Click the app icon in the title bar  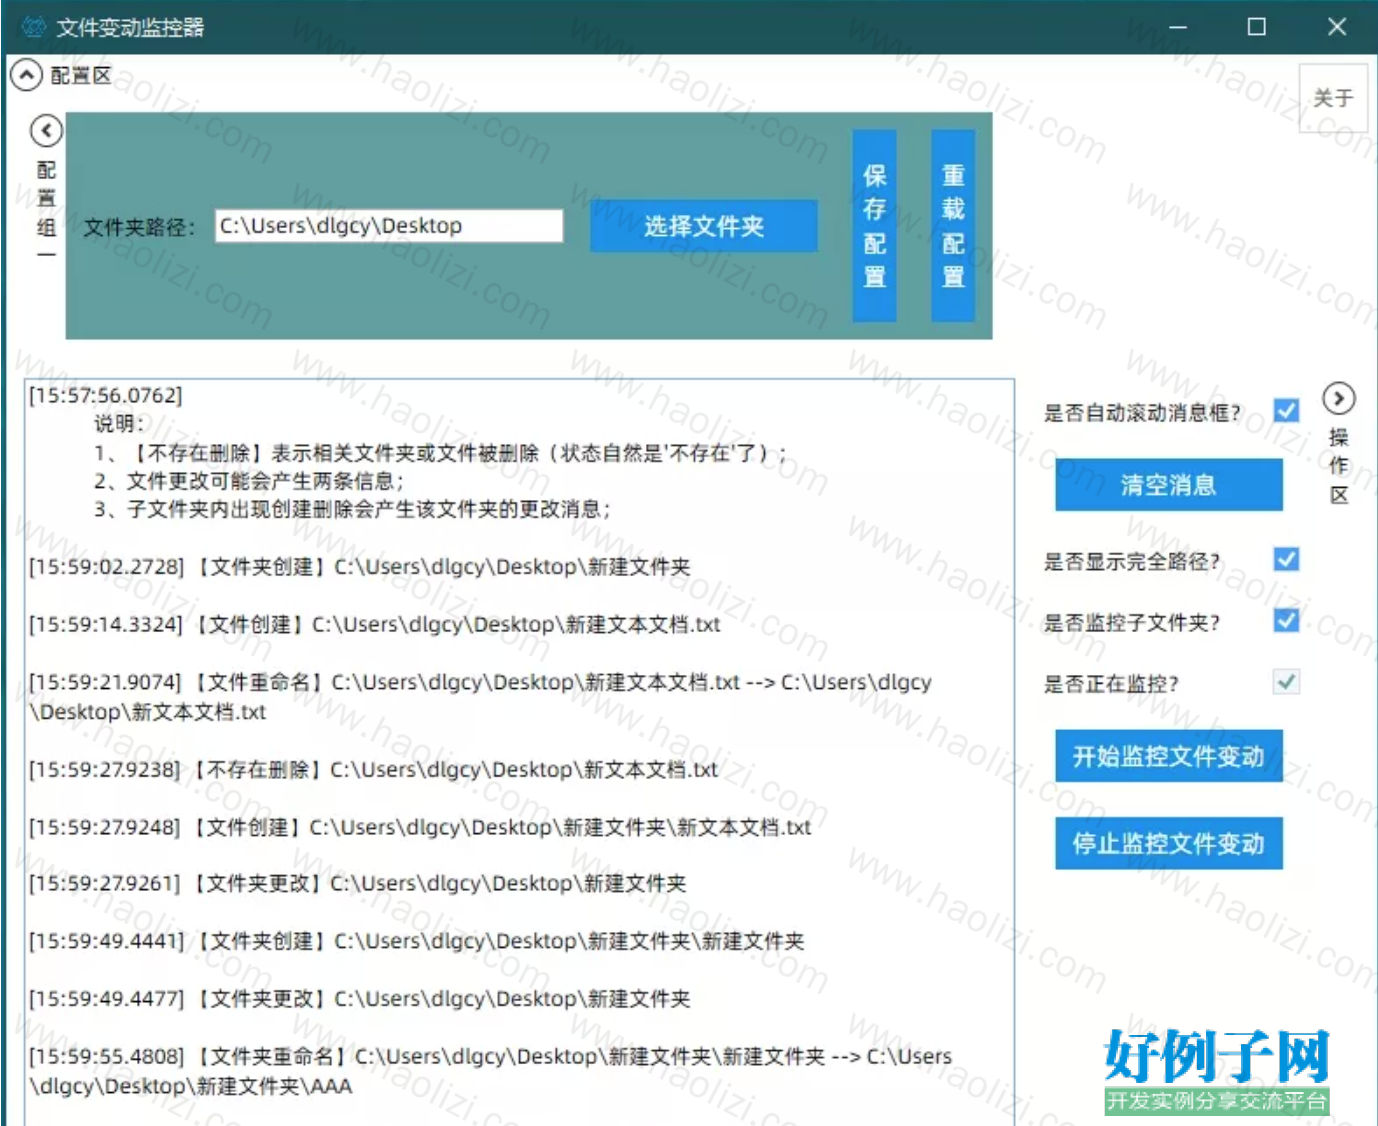34,27
